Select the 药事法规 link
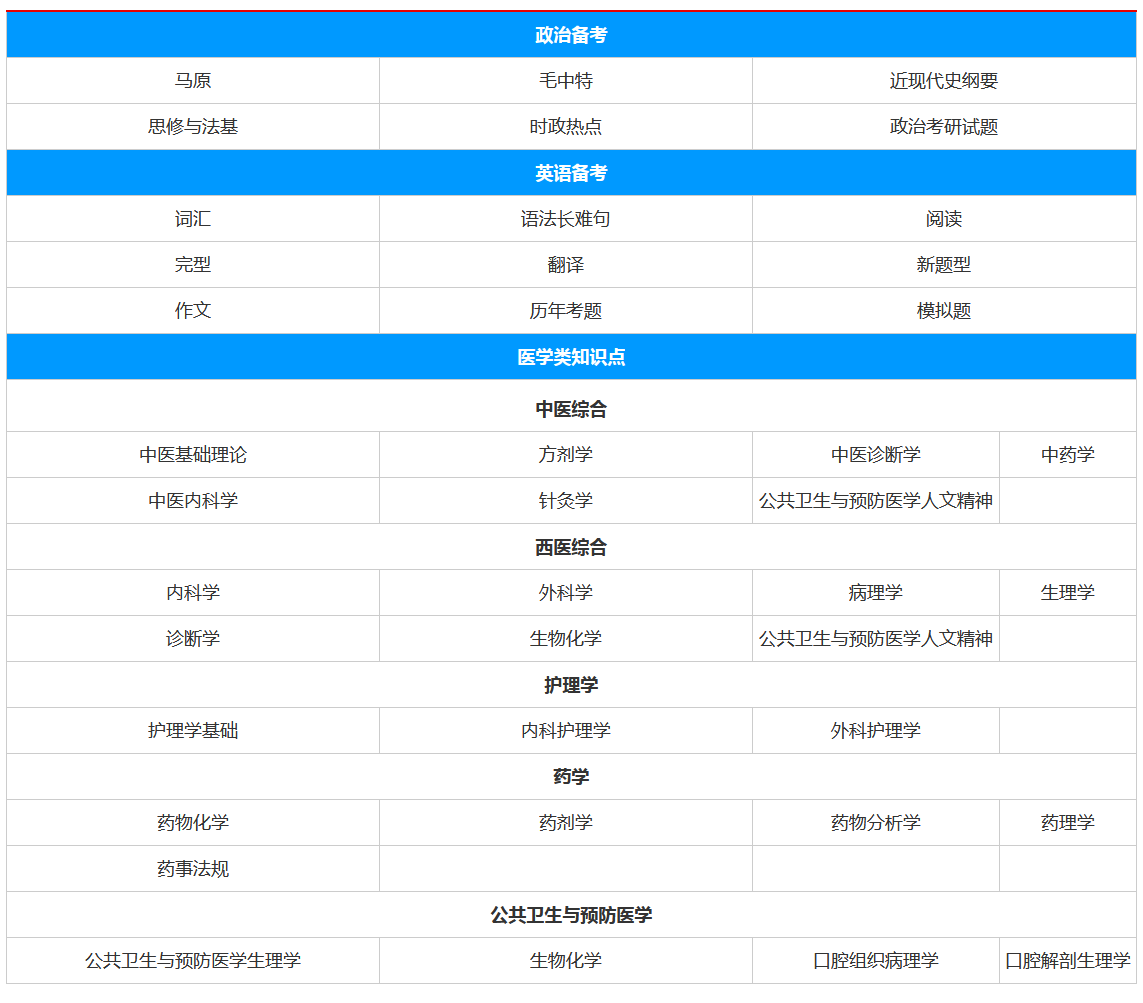 click(x=193, y=869)
